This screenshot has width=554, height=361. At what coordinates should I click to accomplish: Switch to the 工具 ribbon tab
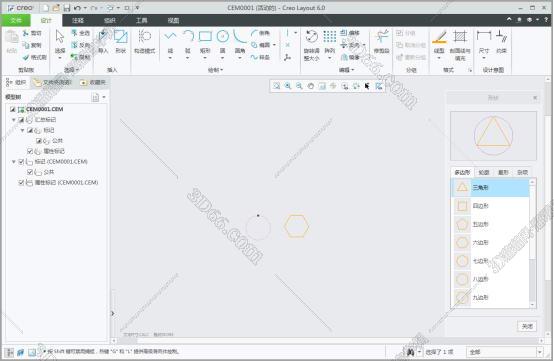(x=141, y=20)
